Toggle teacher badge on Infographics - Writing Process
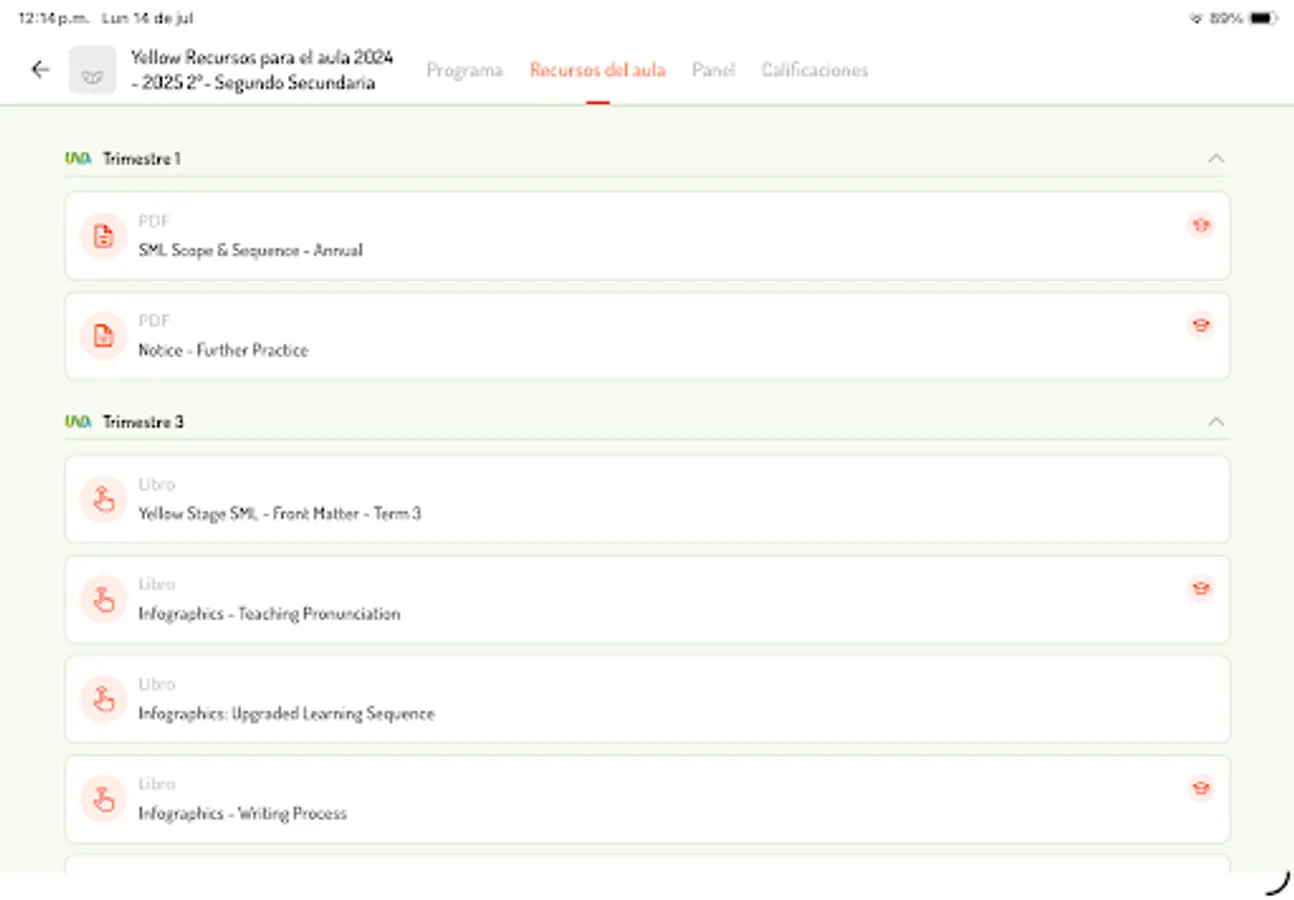Viewport: 1294px width, 900px height. 1200,788
